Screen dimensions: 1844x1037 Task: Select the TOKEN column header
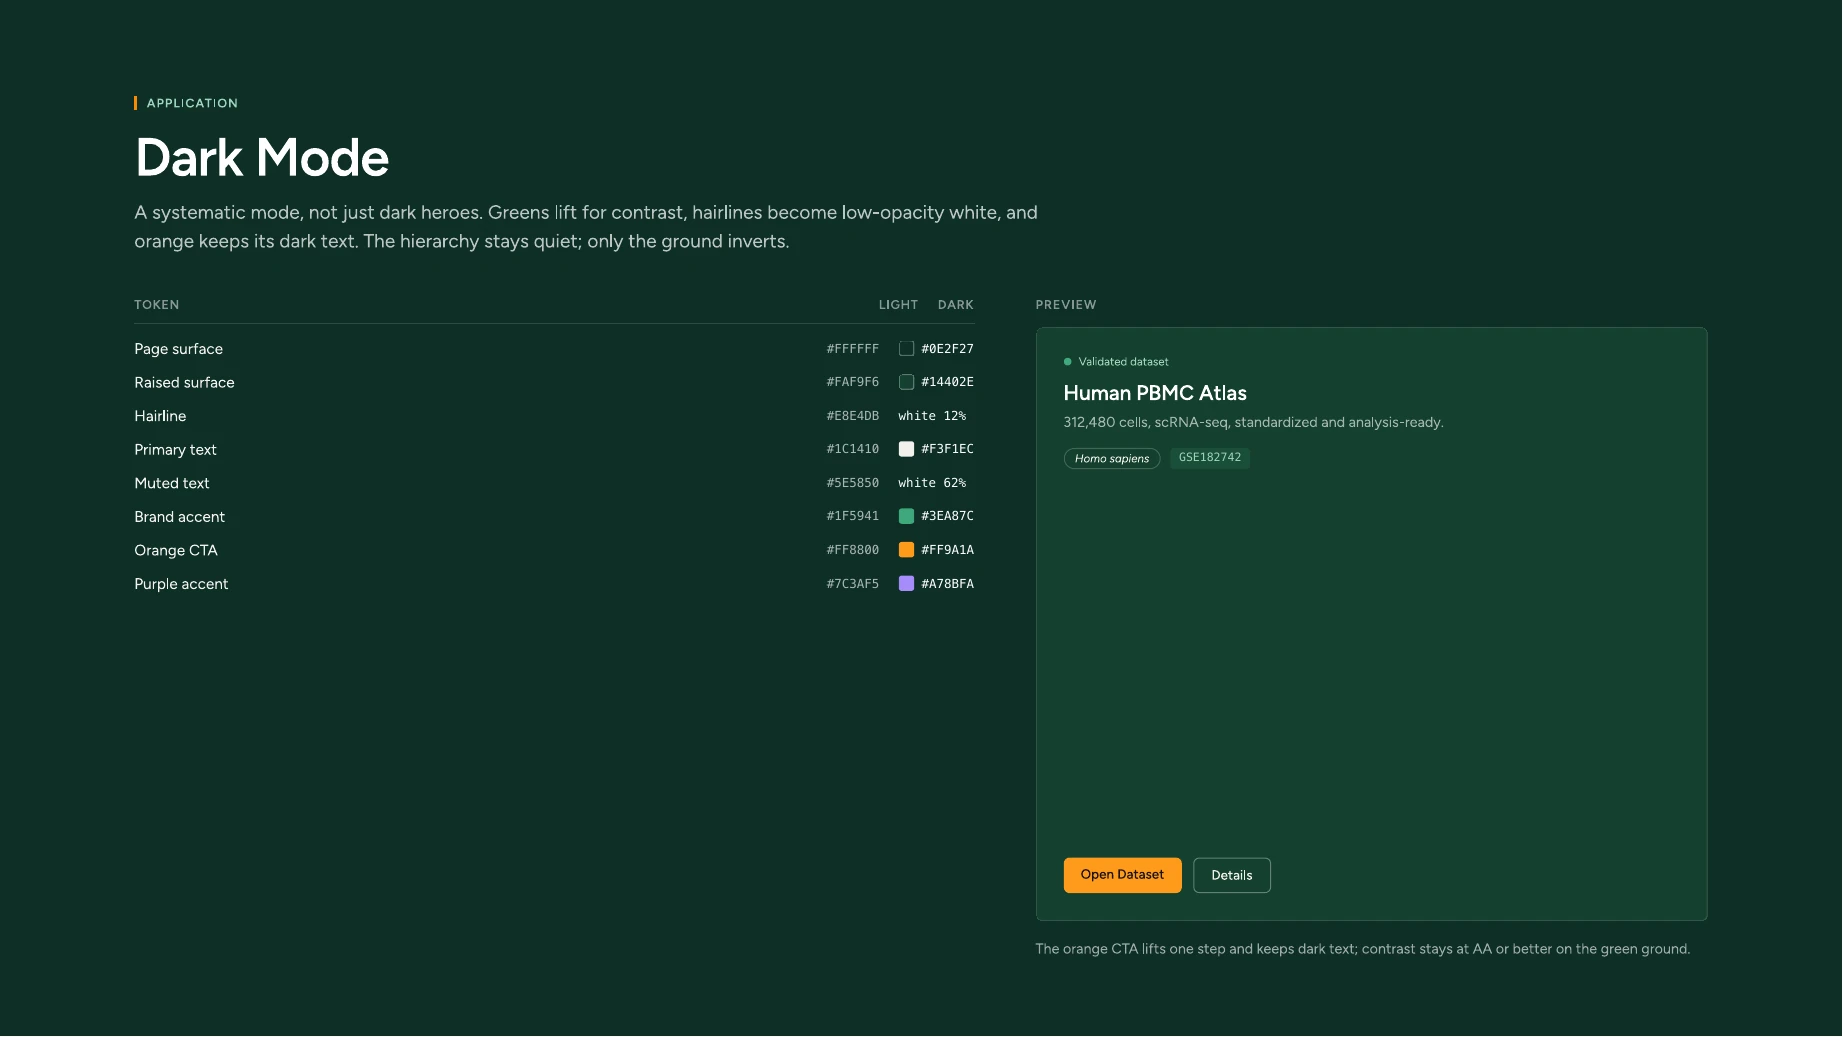pos(157,305)
